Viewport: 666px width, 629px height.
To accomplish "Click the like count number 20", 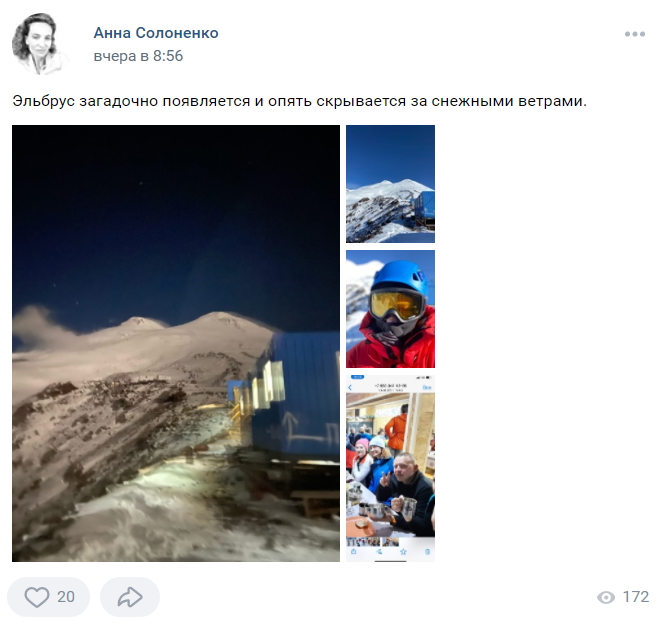I will click(66, 597).
